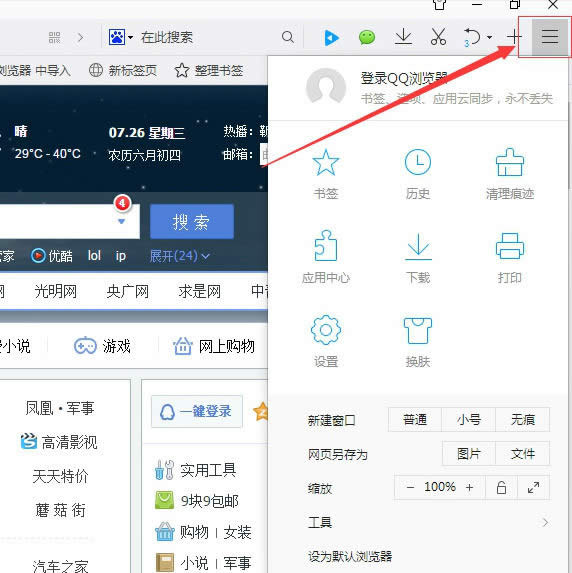This screenshot has width=572, height=573.
Task: Expand the undo closed tabs dropdown arrow
Action: (x=489, y=37)
